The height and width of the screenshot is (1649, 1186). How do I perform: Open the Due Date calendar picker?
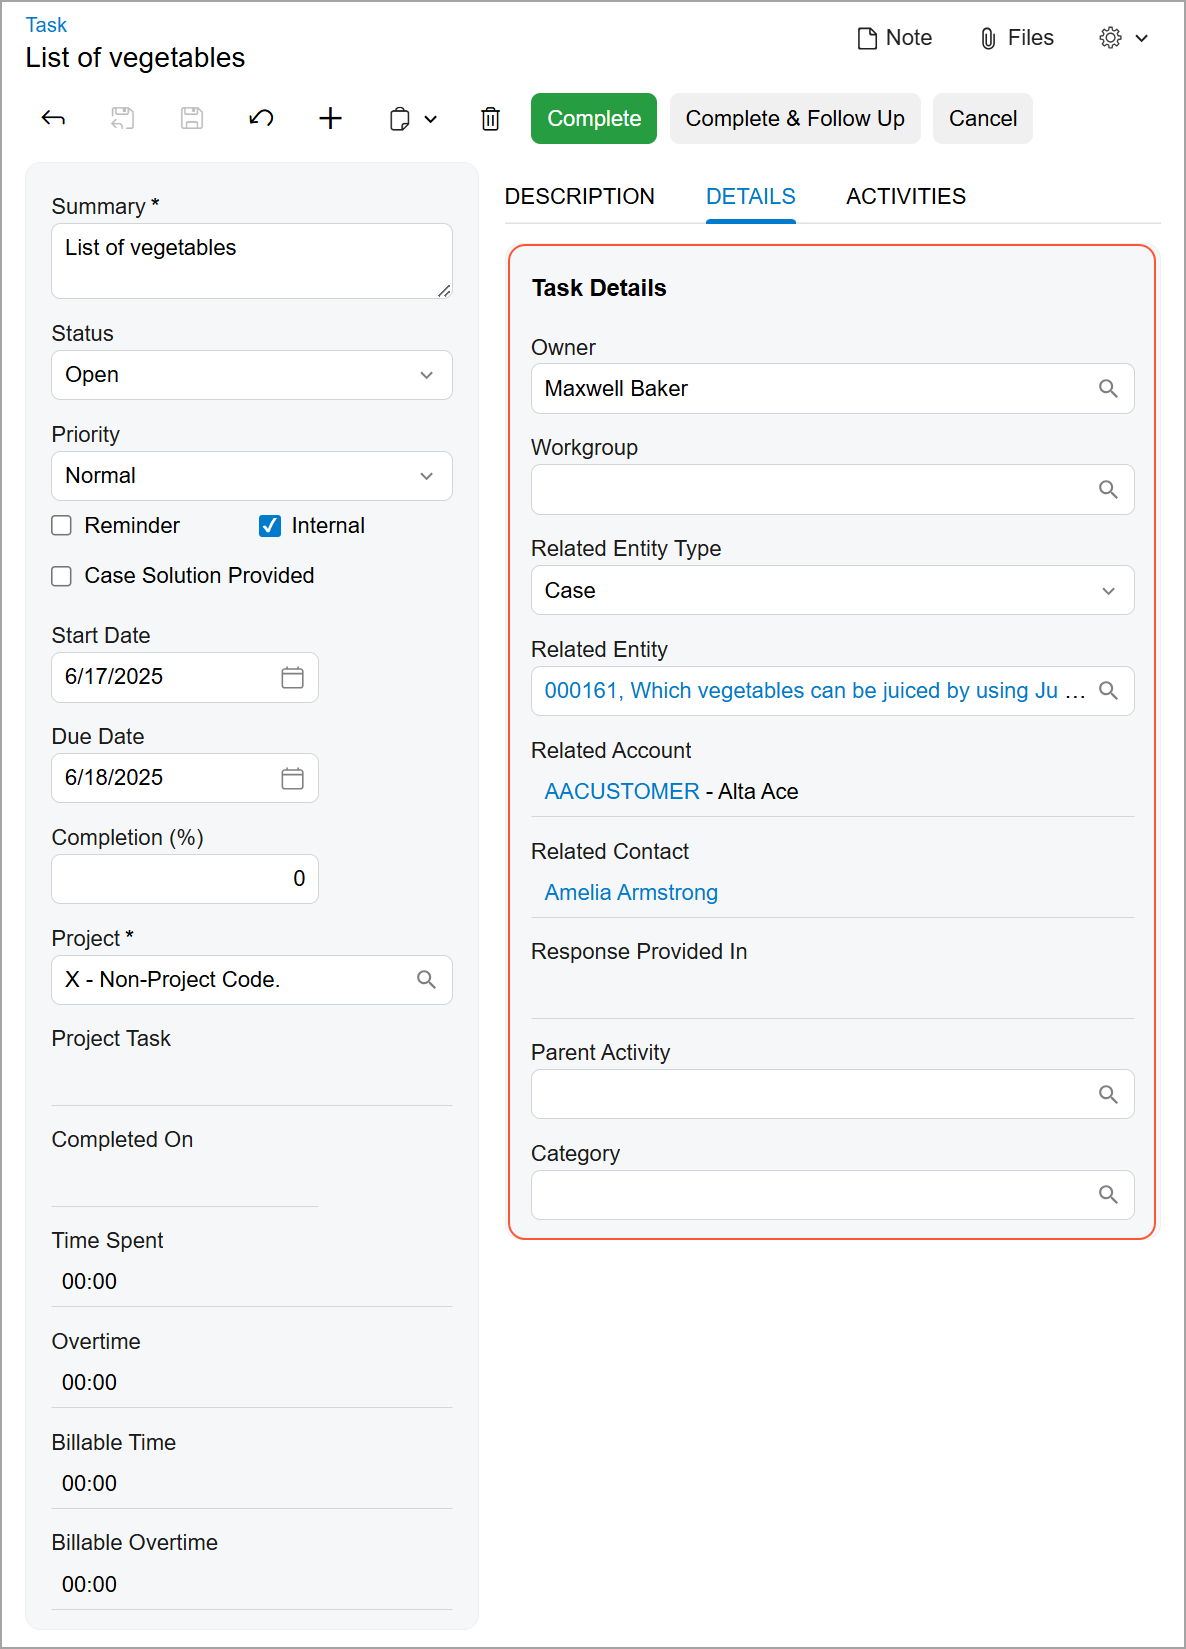[x=292, y=779]
